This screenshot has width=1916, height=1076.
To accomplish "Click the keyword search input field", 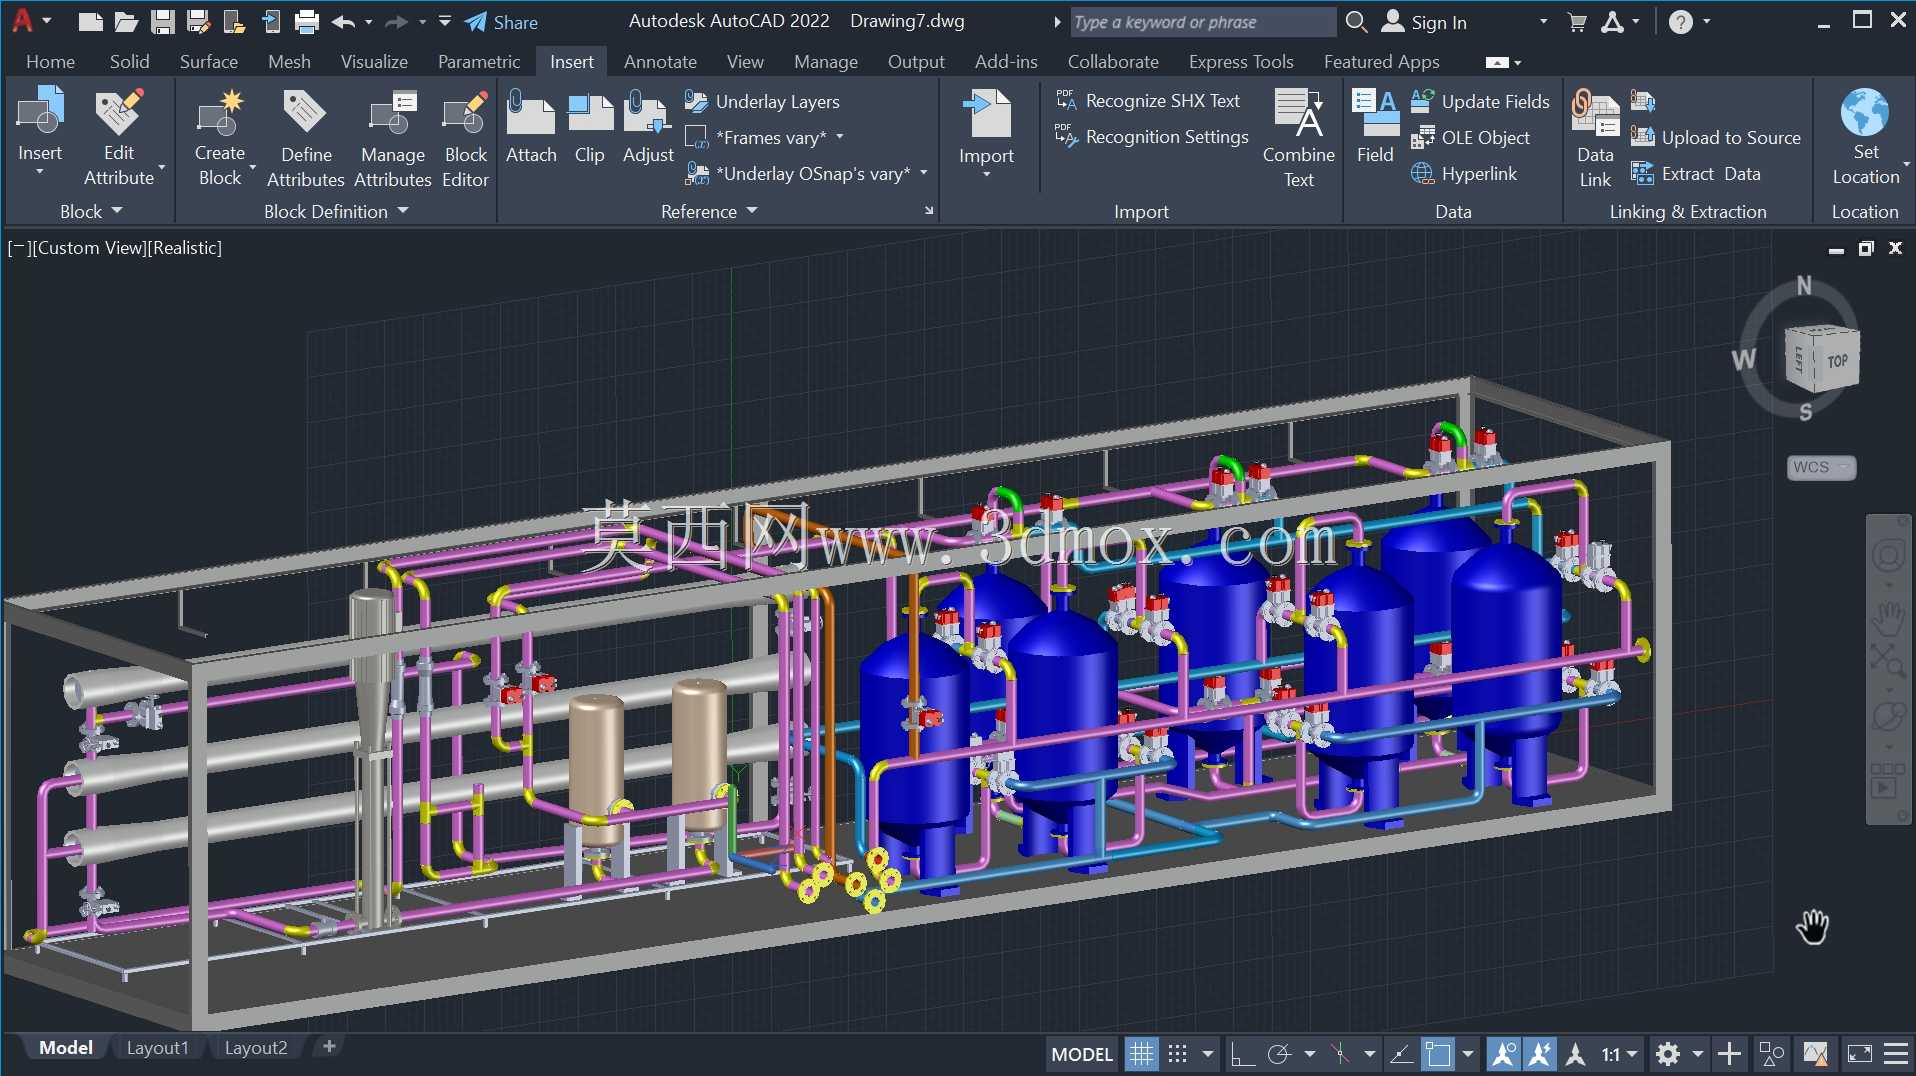I will (1202, 22).
